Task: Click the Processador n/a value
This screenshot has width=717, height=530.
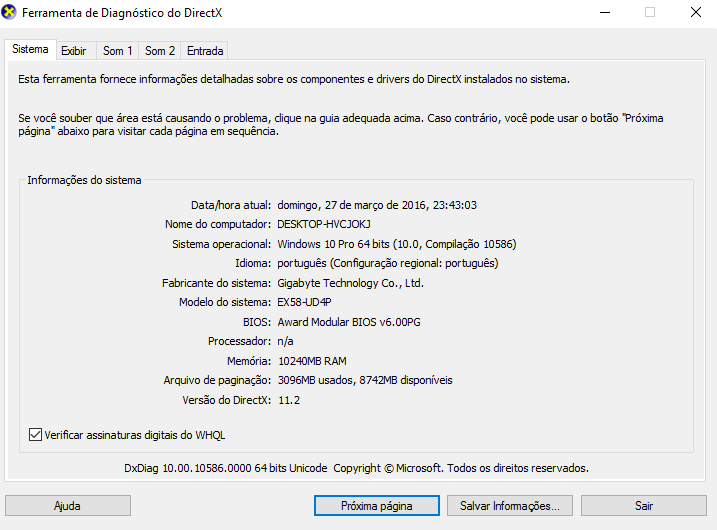Action: (285, 341)
